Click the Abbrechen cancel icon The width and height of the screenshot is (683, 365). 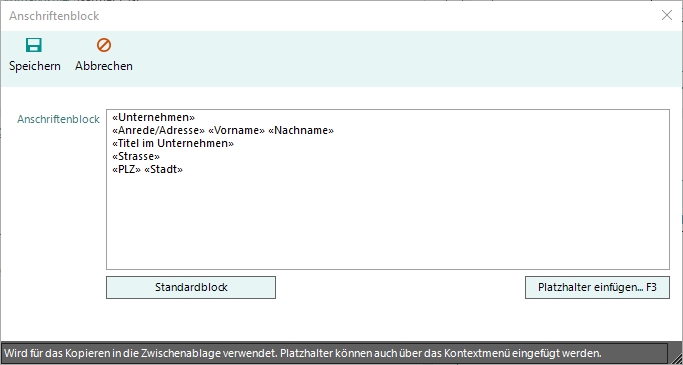click(104, 45)
